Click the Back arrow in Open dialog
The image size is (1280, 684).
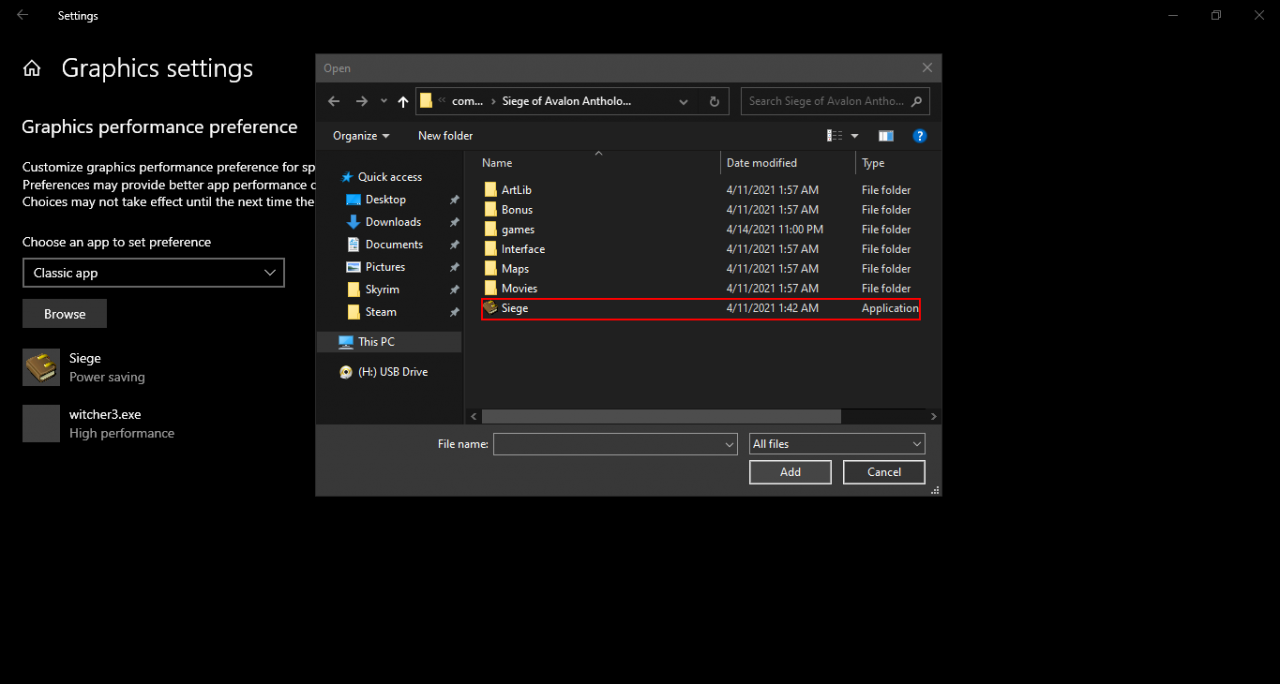coord(334,101)
